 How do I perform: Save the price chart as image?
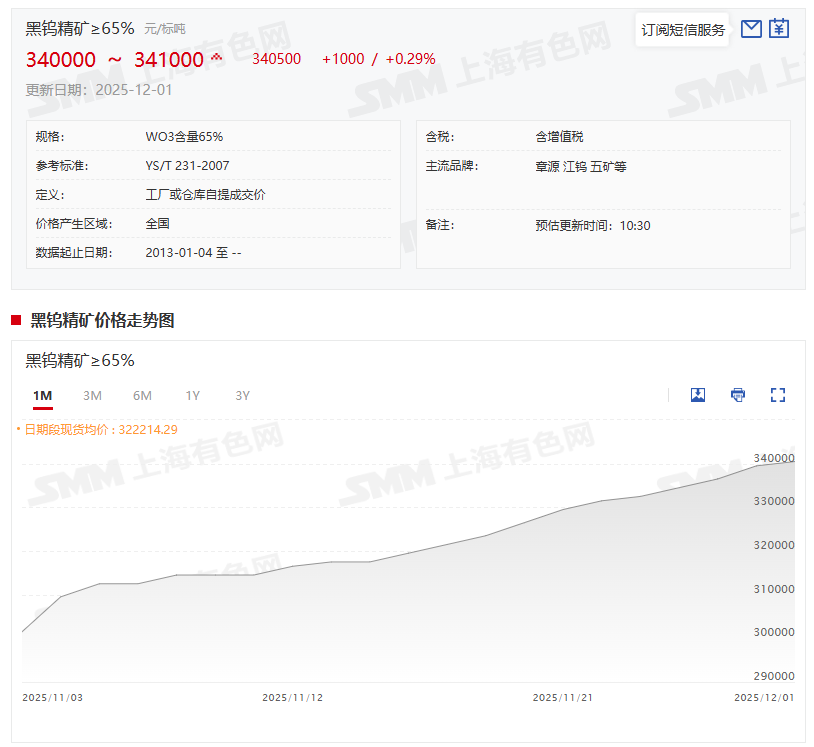[698, 395]
